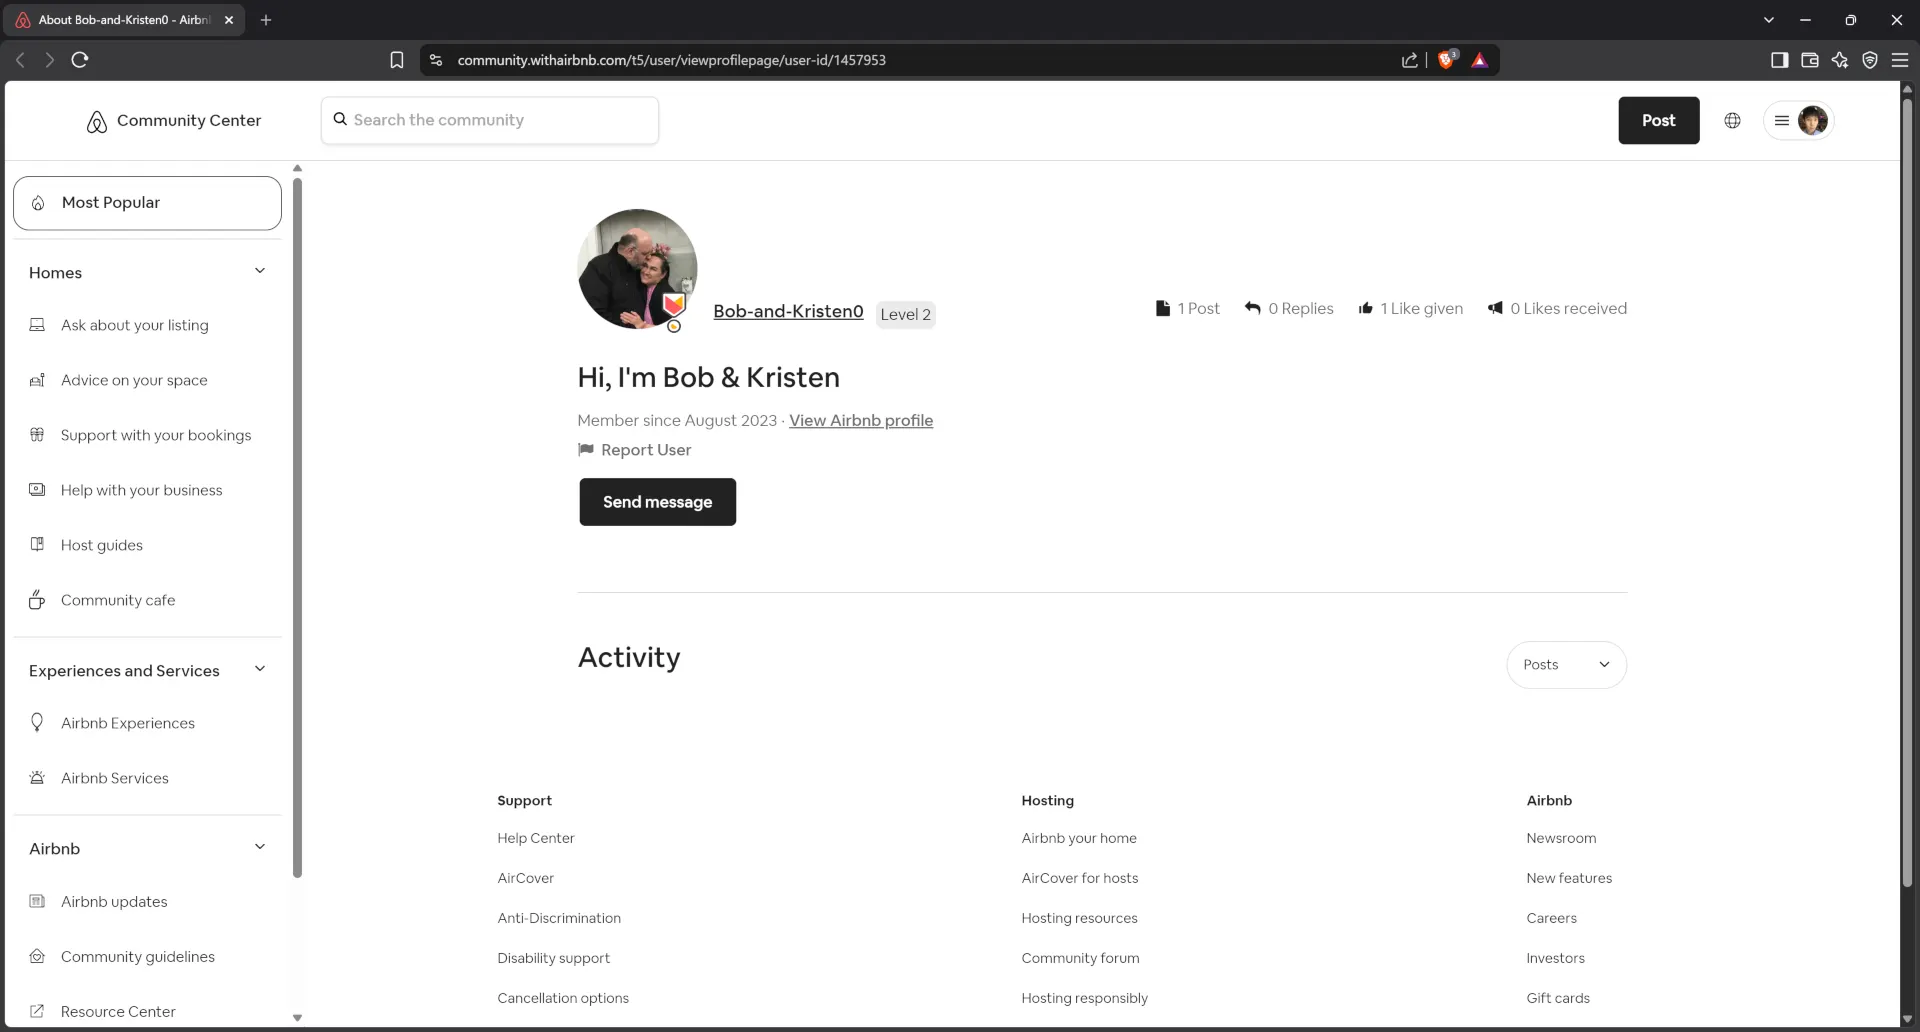
Task: Click the Airbnb Services bell icon
Action: 37,777
